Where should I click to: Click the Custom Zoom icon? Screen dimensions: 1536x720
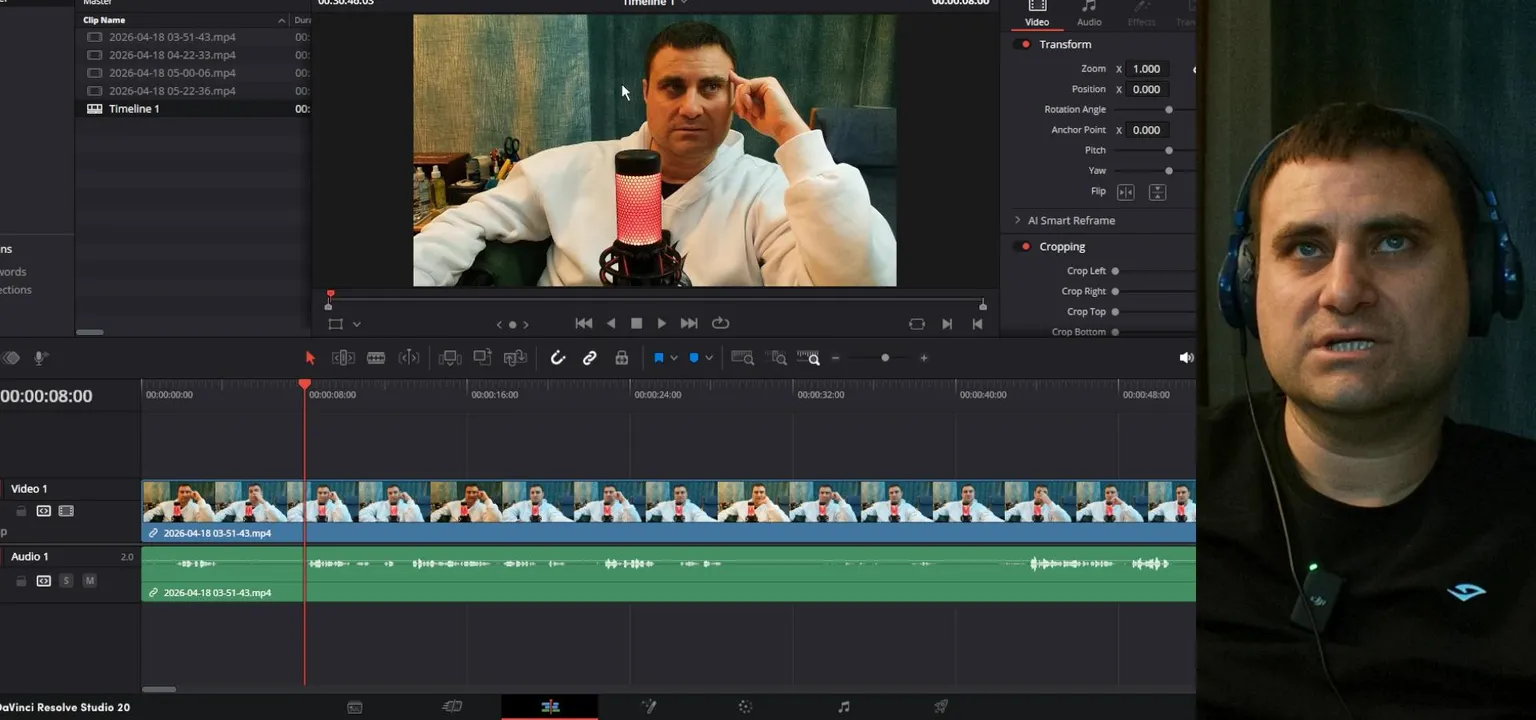(x=809, y=358)
